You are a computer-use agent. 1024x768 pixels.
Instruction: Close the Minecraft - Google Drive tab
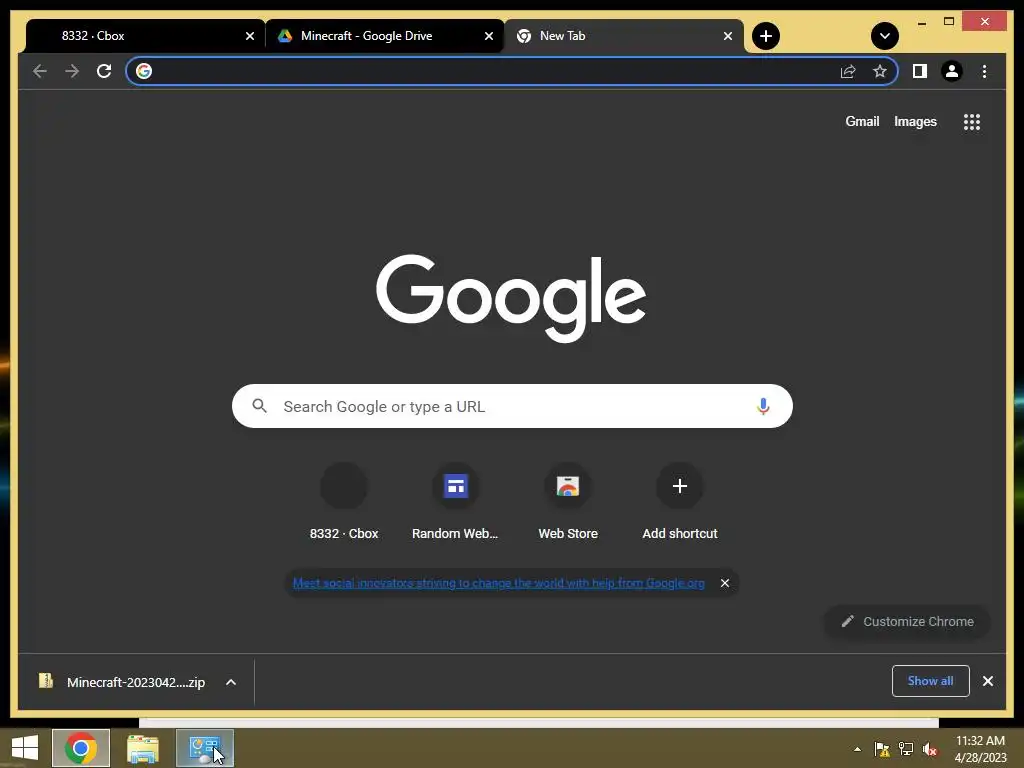pos(488,36)
